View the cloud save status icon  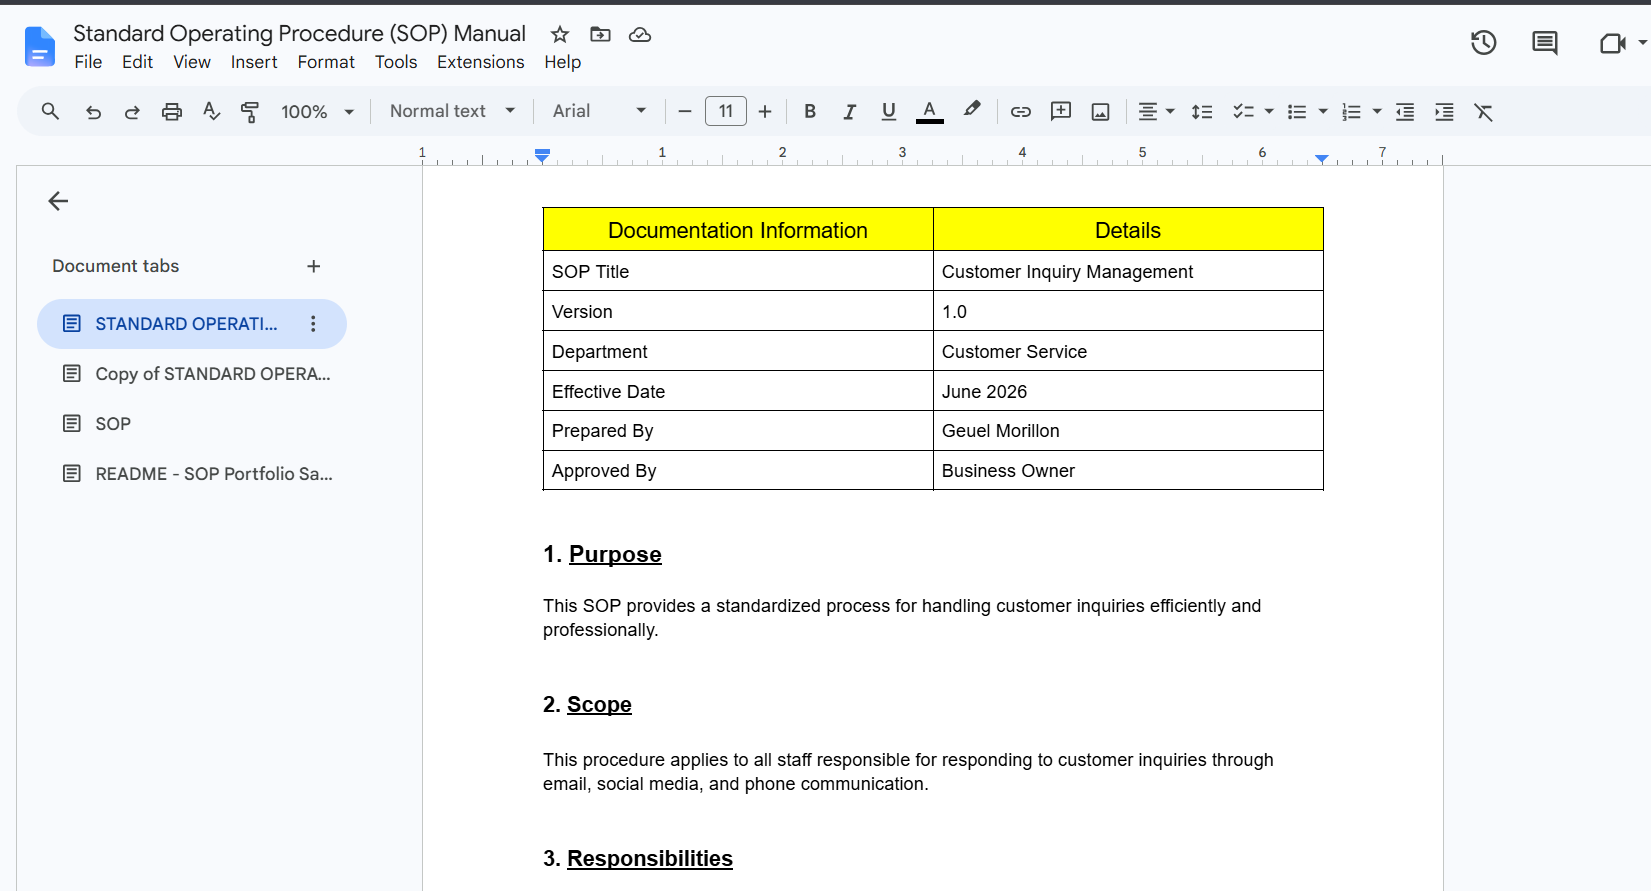(x=640, y=35)
